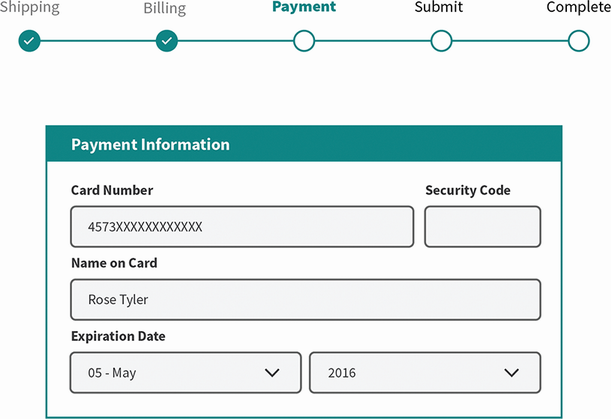Go to the Complete step circle
Viewport: 611px width, 419px height.
pyautogui.click(x=578, y=41)
